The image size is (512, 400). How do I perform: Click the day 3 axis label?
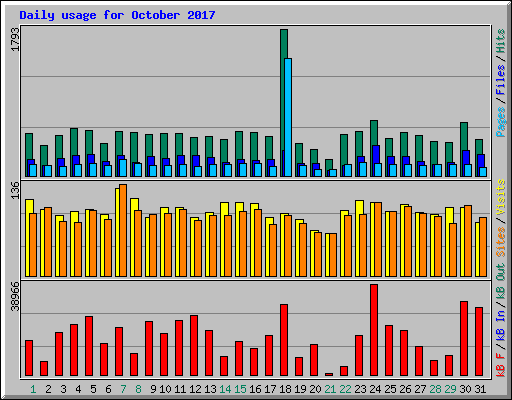[x=63, y=389]
